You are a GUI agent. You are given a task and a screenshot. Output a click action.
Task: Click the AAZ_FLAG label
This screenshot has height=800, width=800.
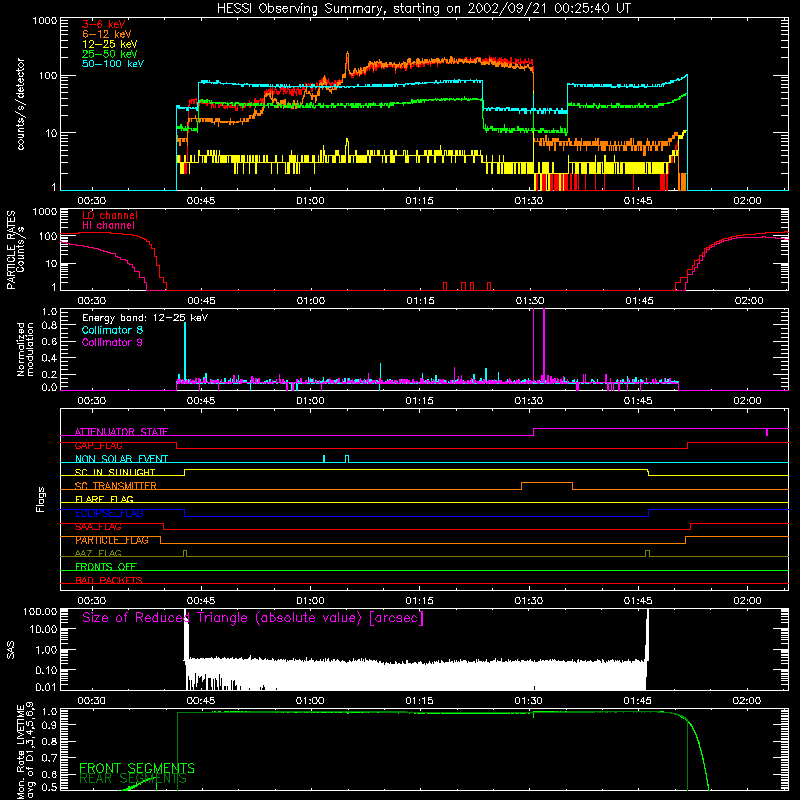pyautogui.click(x=98, y=554)
